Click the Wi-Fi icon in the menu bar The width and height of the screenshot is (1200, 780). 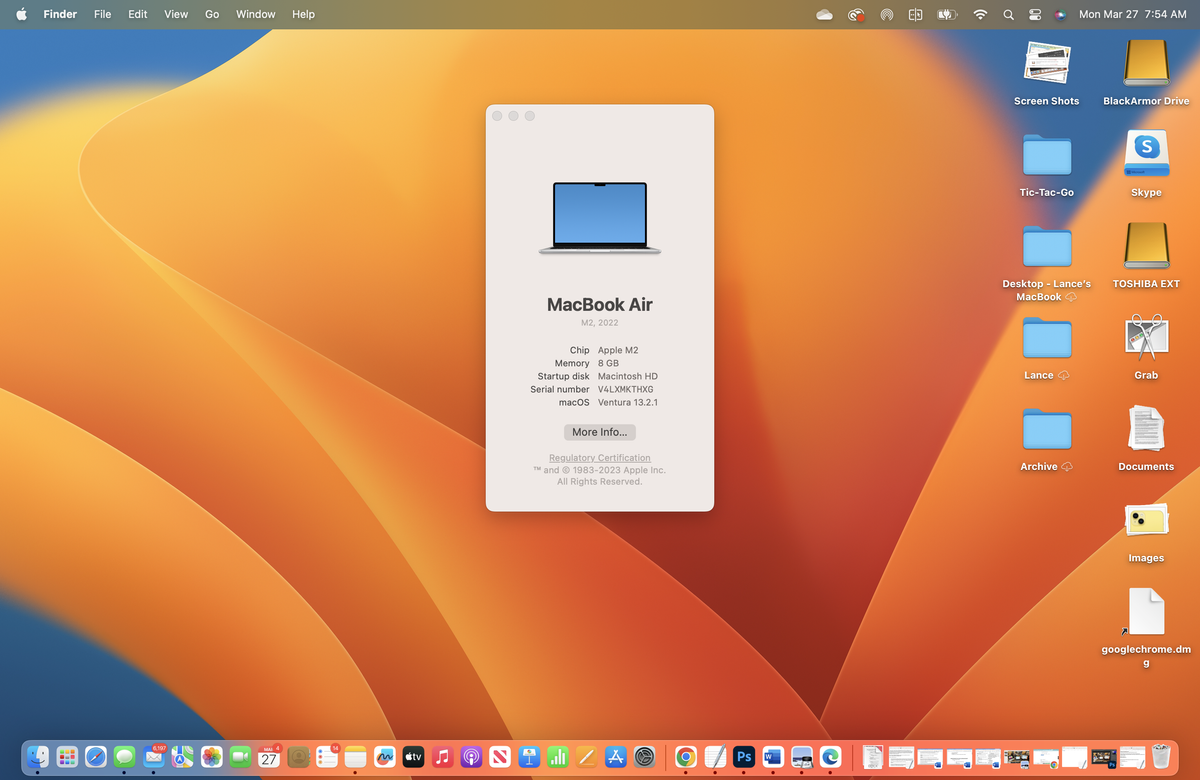click(x=979, y=14)
